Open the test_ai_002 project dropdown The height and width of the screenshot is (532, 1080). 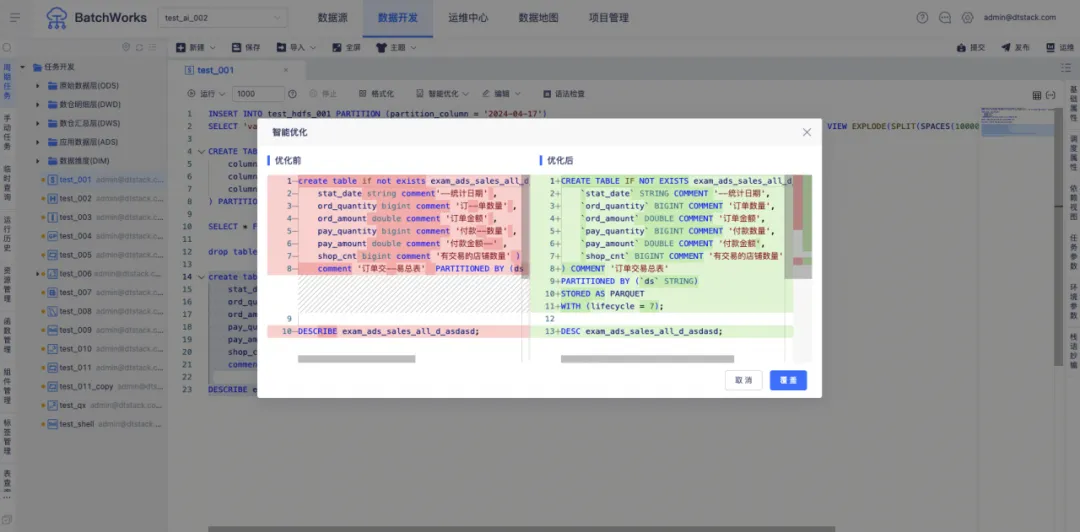pos(221,17)
